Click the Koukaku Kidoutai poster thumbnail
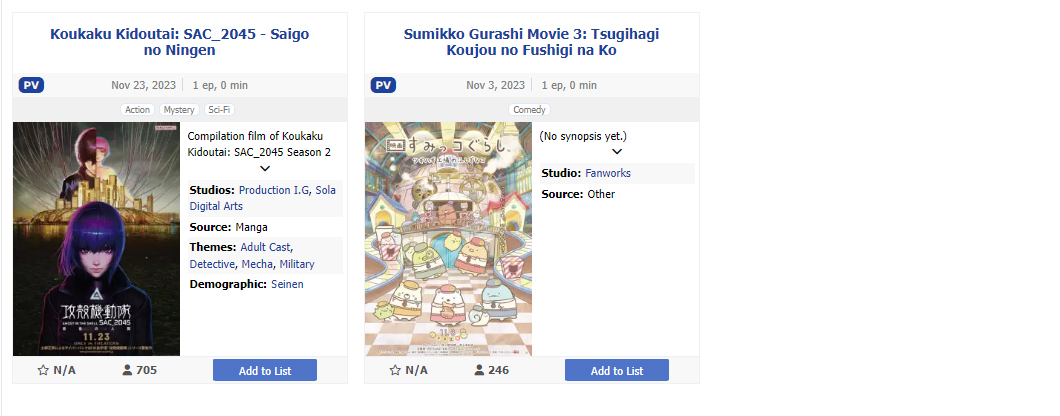The image size is (1060, 416). pyautogui.click(x=96, y=239)
